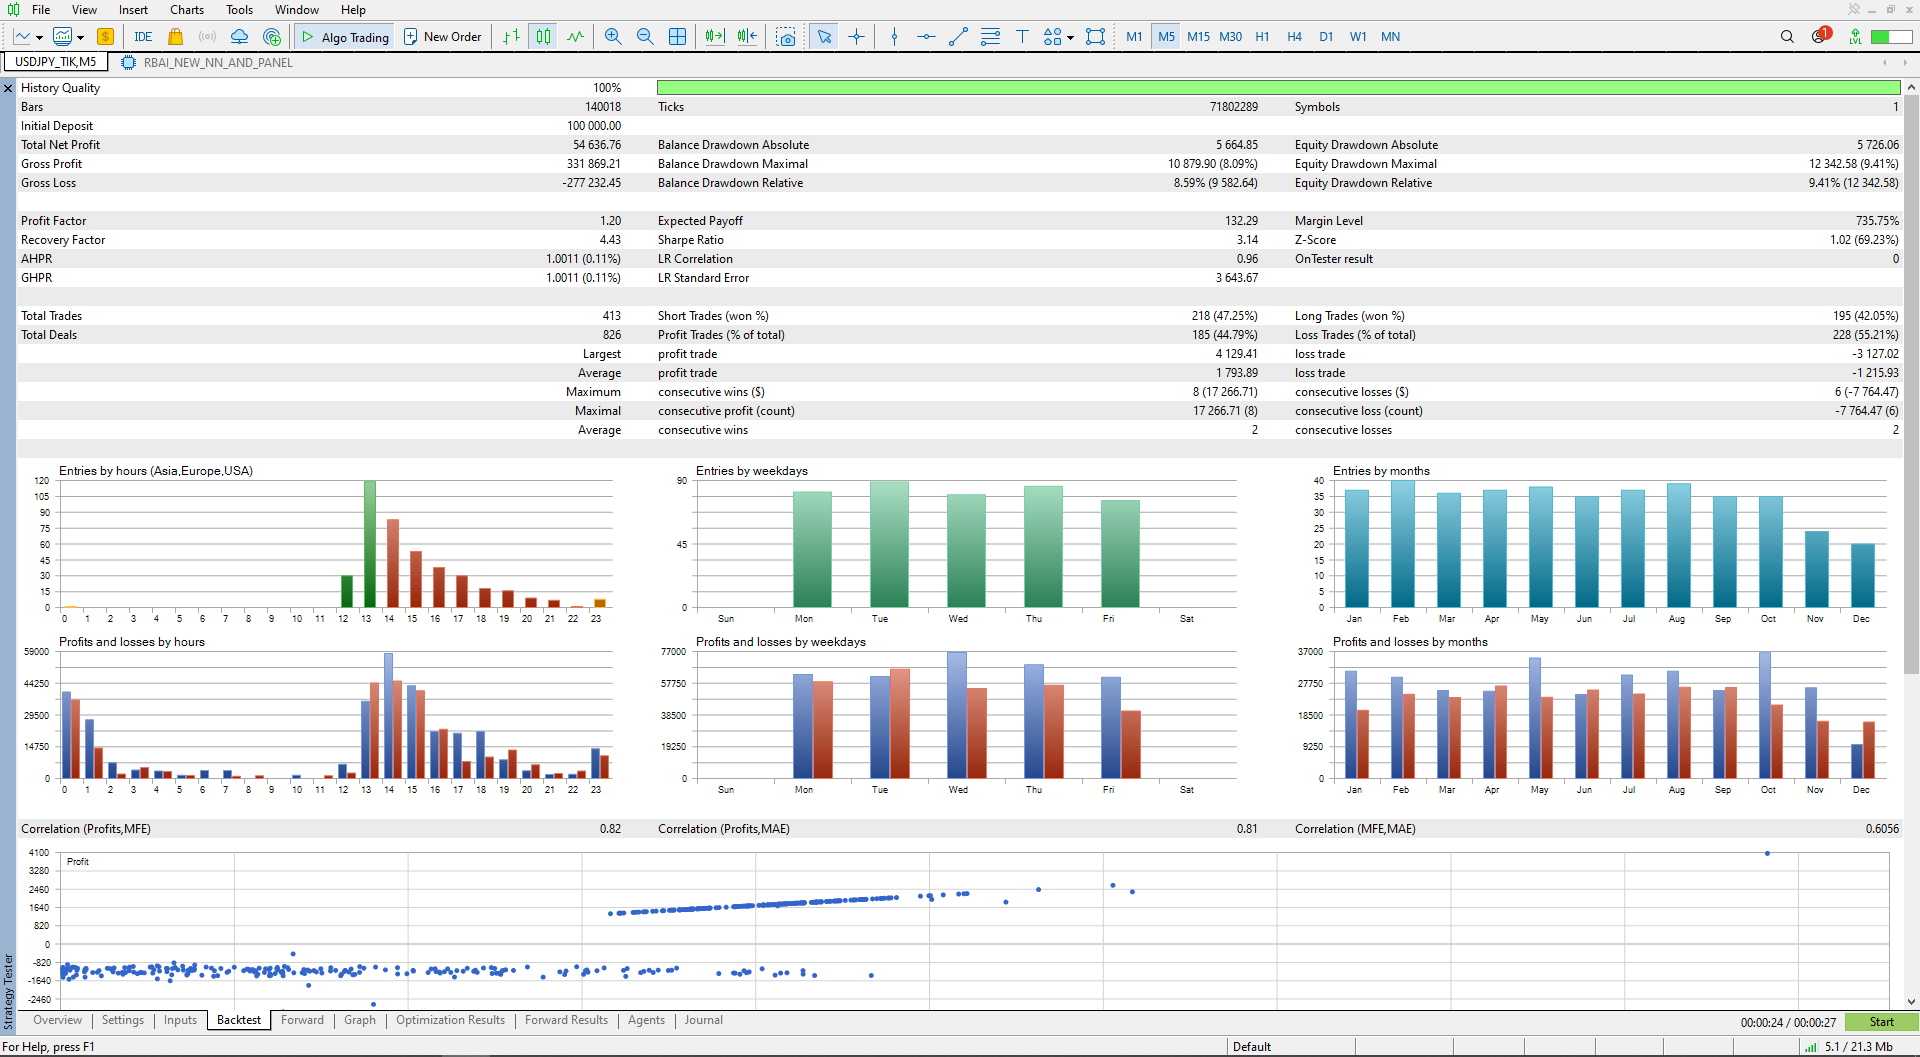Click the Zoom Out magnifier

(645, 37)
